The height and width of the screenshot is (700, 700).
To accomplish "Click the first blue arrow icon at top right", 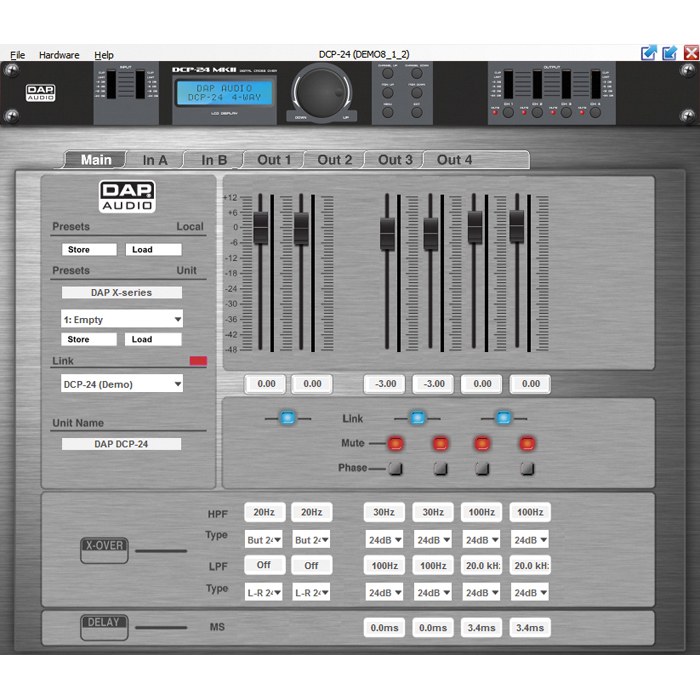I will [649, 52].
